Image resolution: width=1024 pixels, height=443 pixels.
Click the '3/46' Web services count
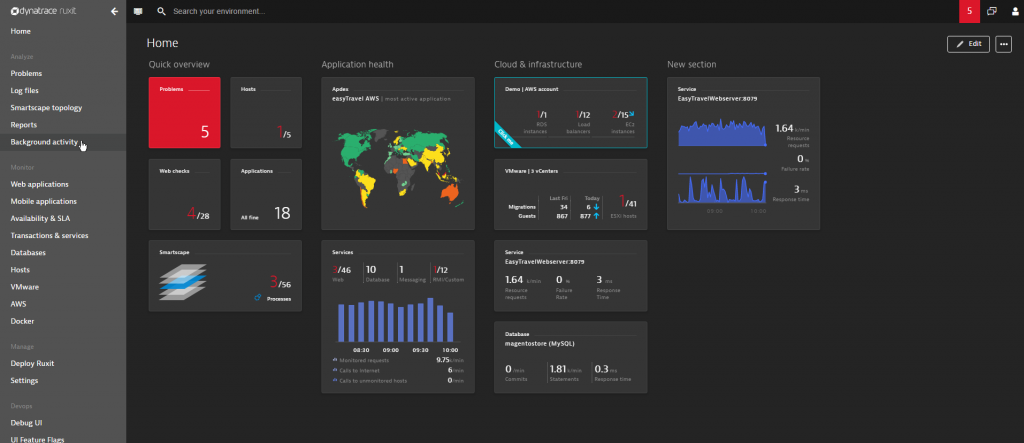point(342,269)
